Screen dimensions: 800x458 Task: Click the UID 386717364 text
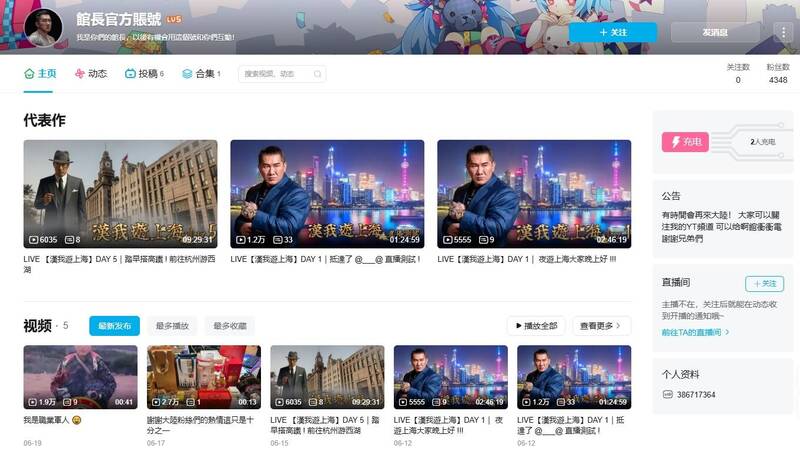coord(696,394)
